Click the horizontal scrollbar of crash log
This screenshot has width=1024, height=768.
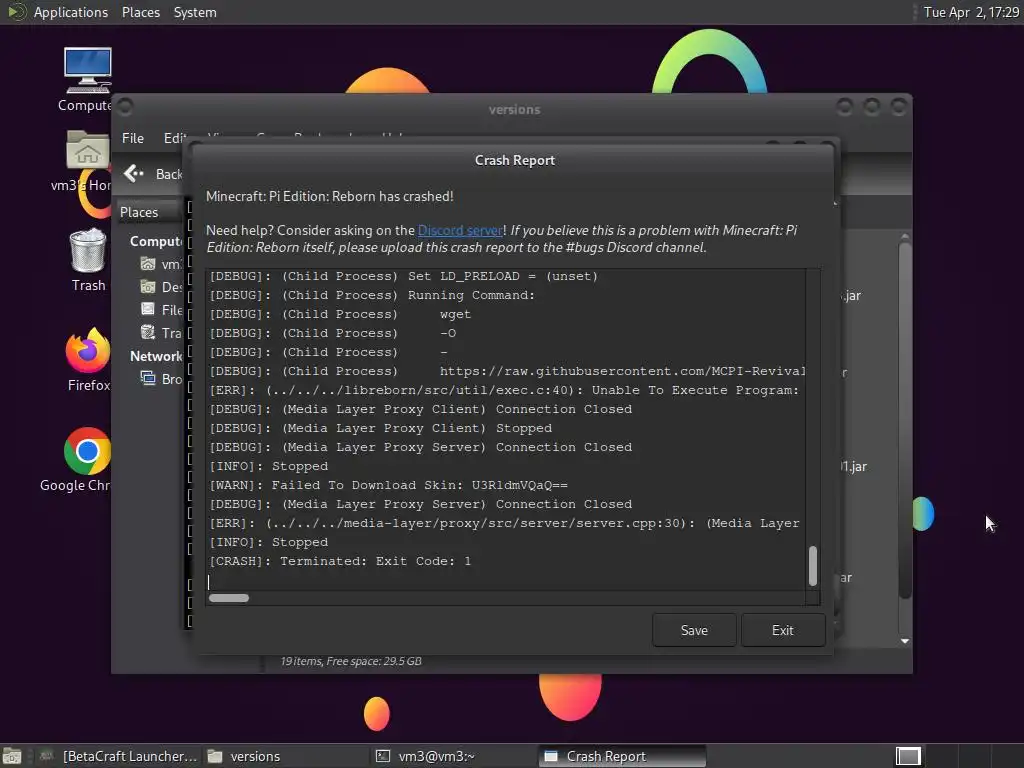pyautogui.click(x=229, y=598)
